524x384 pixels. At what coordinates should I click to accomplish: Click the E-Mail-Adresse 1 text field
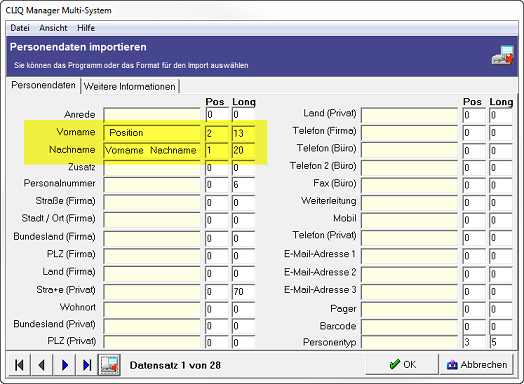tap(409, 256)
